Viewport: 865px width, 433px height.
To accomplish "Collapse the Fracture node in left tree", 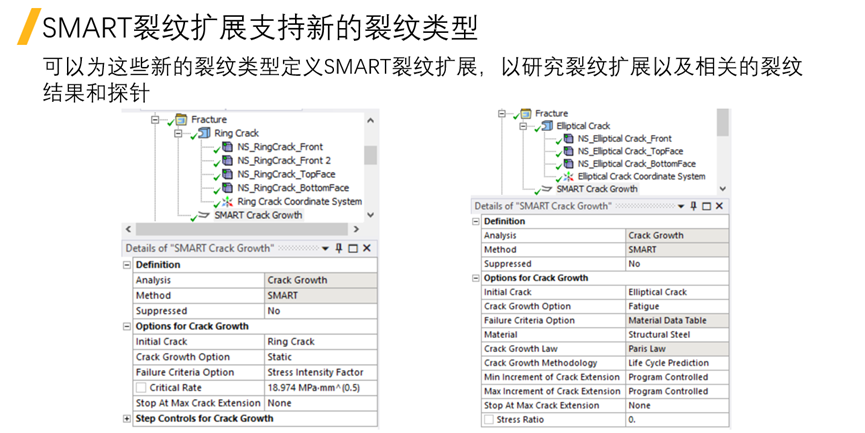I will [x=155, y=119].
